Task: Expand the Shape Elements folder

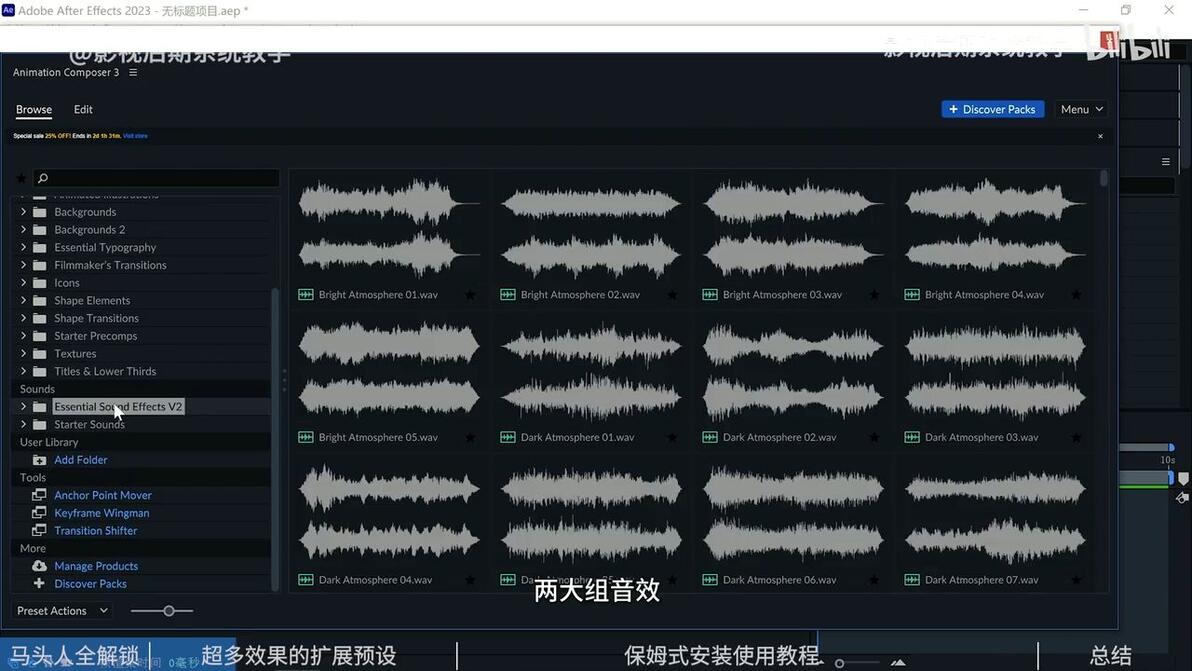Action: (23, 300)
